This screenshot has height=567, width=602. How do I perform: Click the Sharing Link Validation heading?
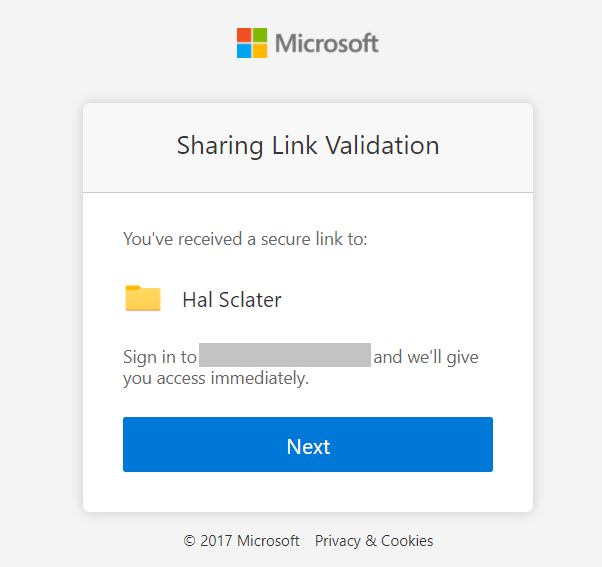coord(308,146)
